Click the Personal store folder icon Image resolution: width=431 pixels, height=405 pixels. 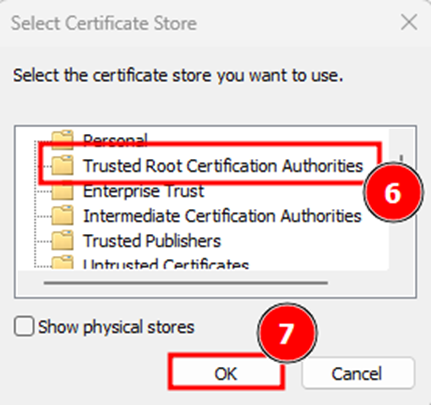tap(62, 139)
